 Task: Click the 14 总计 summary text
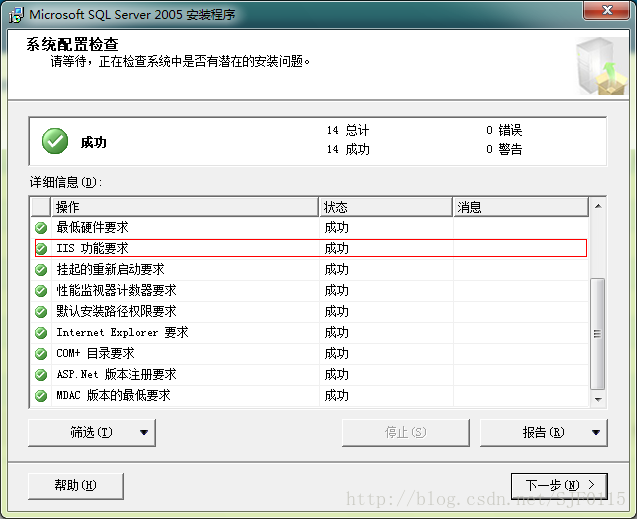point(348,130)
